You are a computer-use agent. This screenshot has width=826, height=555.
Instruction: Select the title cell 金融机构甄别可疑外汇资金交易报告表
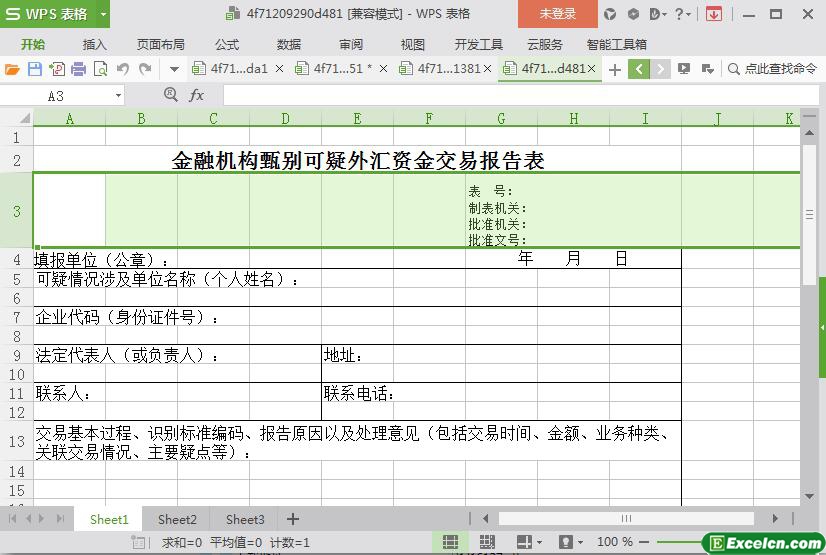357,161
